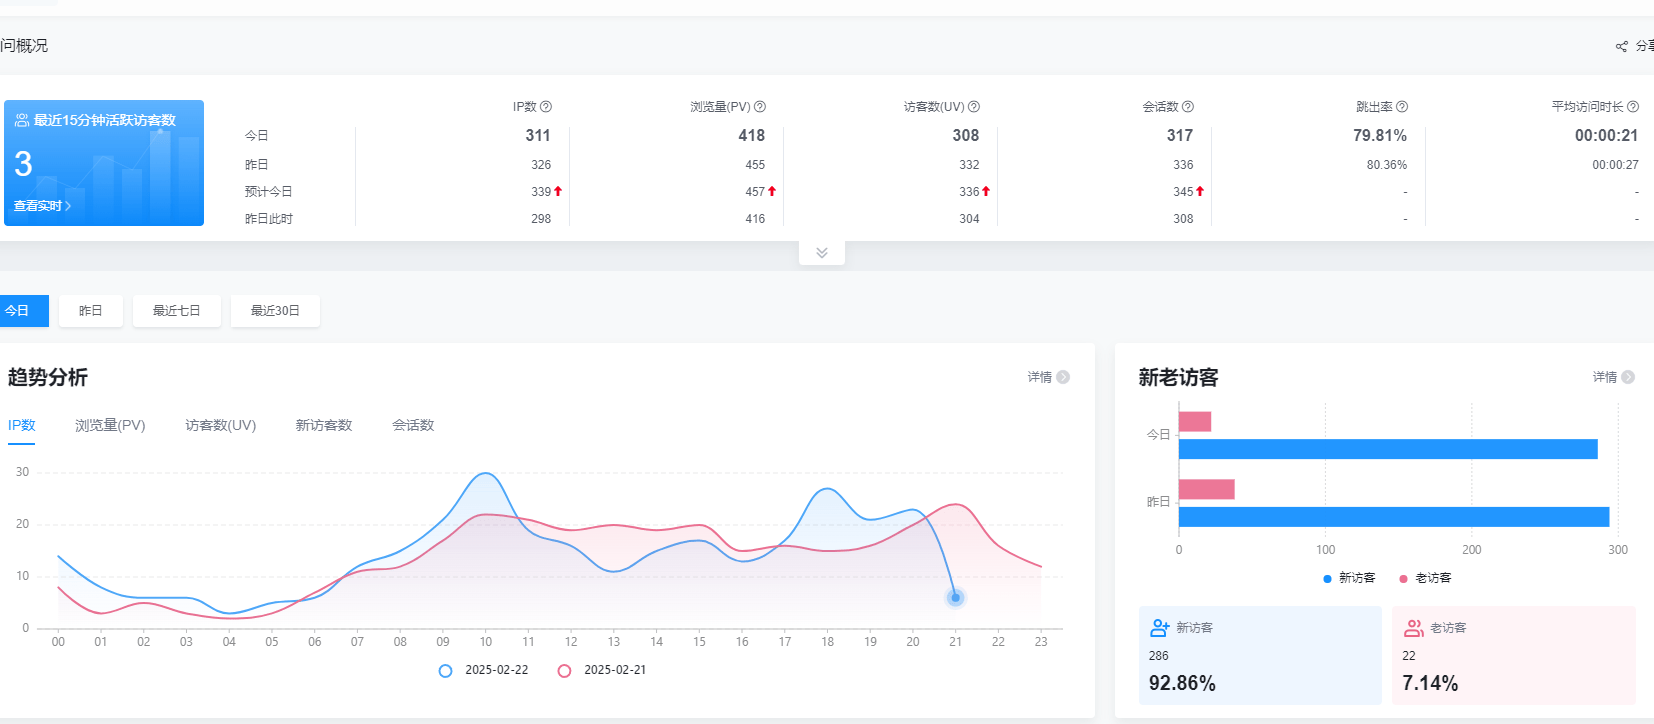The width and height of the screenshot is (1654, 724).
Task: Click the active visitor count 3
Action: (24, 164)
